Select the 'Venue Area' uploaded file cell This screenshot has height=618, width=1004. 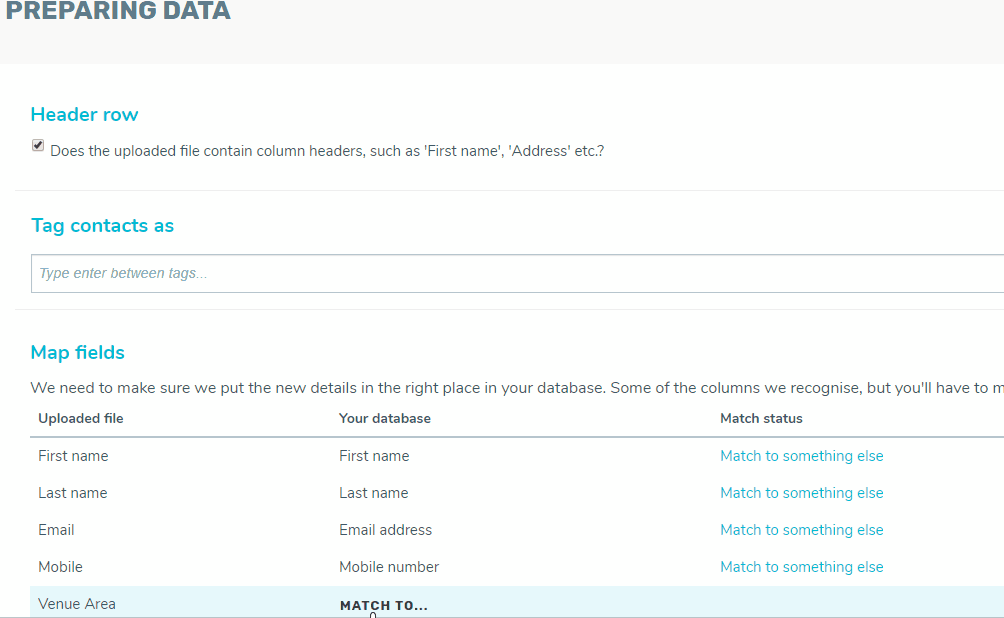pyautogui.click(x=77, y=604)
